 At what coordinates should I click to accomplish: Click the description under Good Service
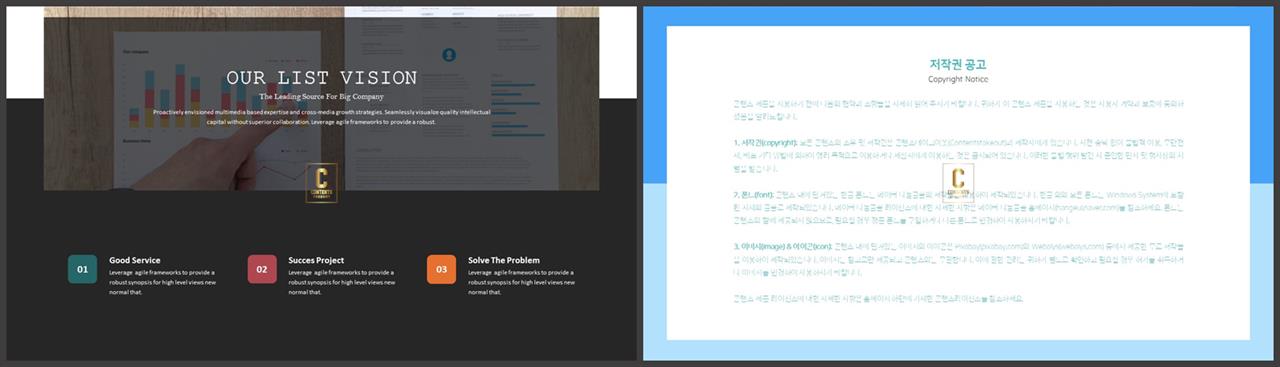(161, 282)
